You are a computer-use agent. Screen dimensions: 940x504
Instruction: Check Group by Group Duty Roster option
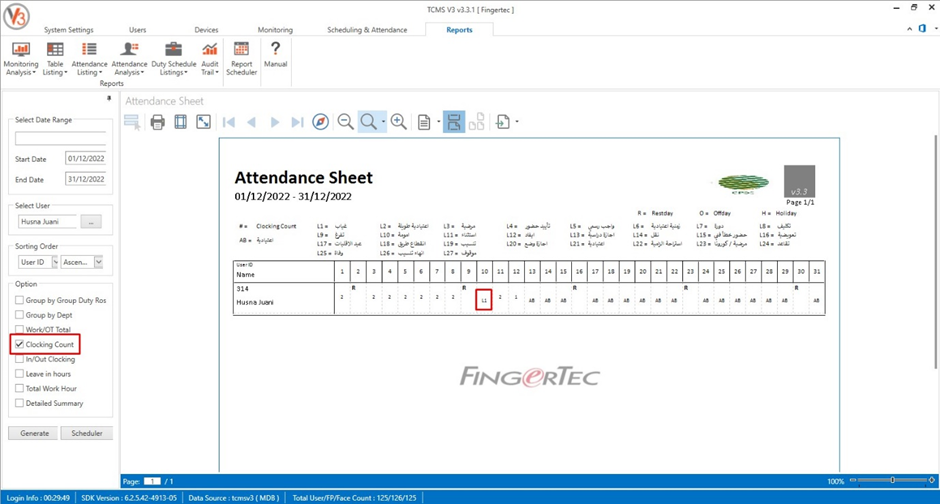[x=20, y=300]
